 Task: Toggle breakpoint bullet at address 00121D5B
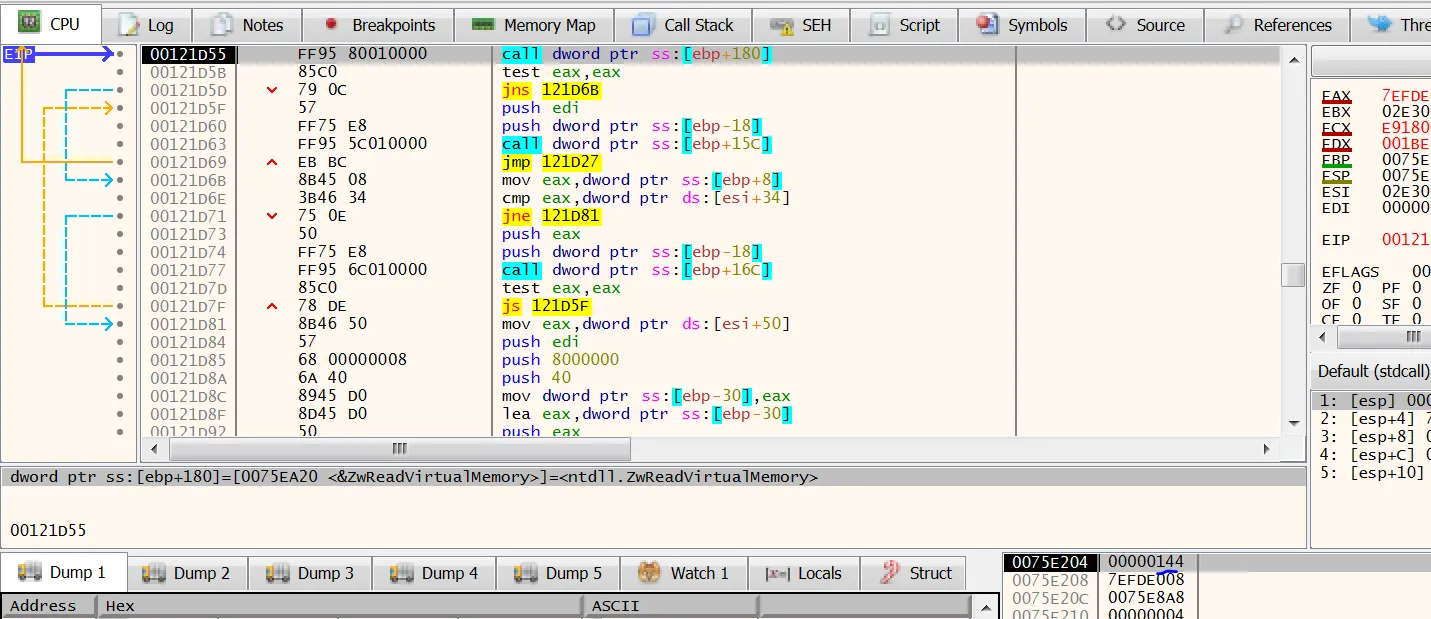[121, 72]
